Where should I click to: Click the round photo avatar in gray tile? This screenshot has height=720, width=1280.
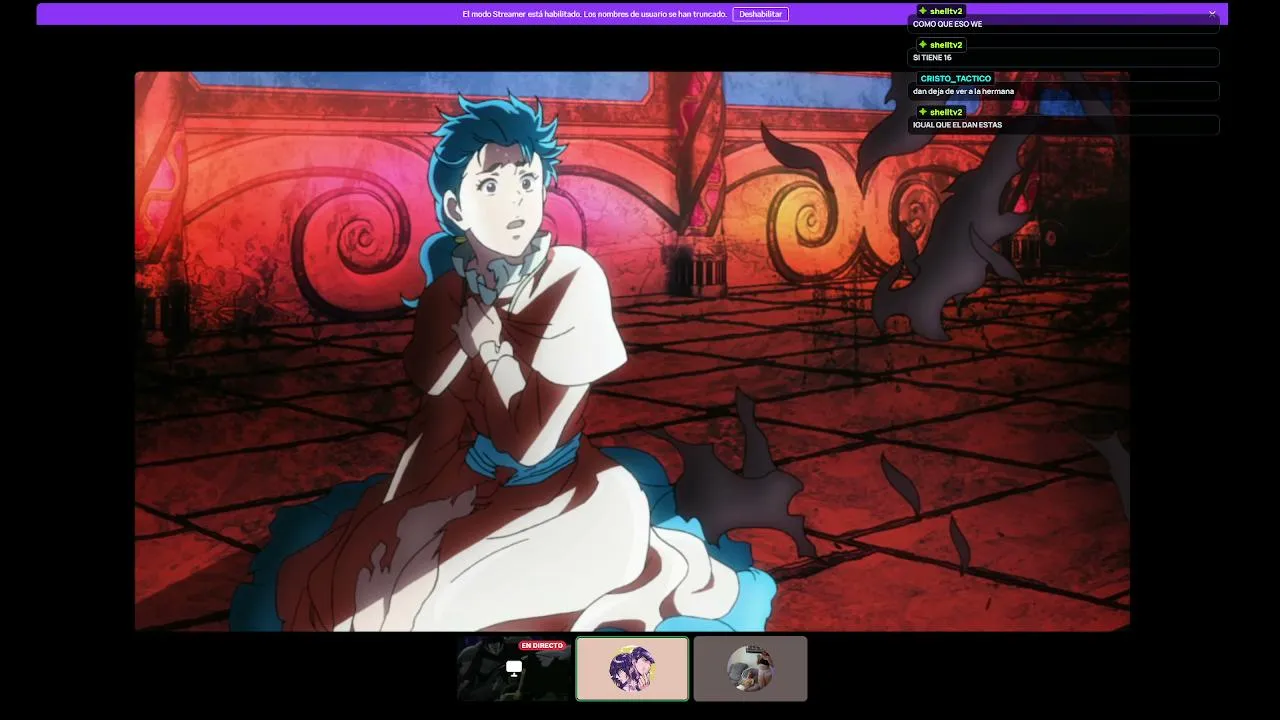pyautogui.click(x=750, y=669)
